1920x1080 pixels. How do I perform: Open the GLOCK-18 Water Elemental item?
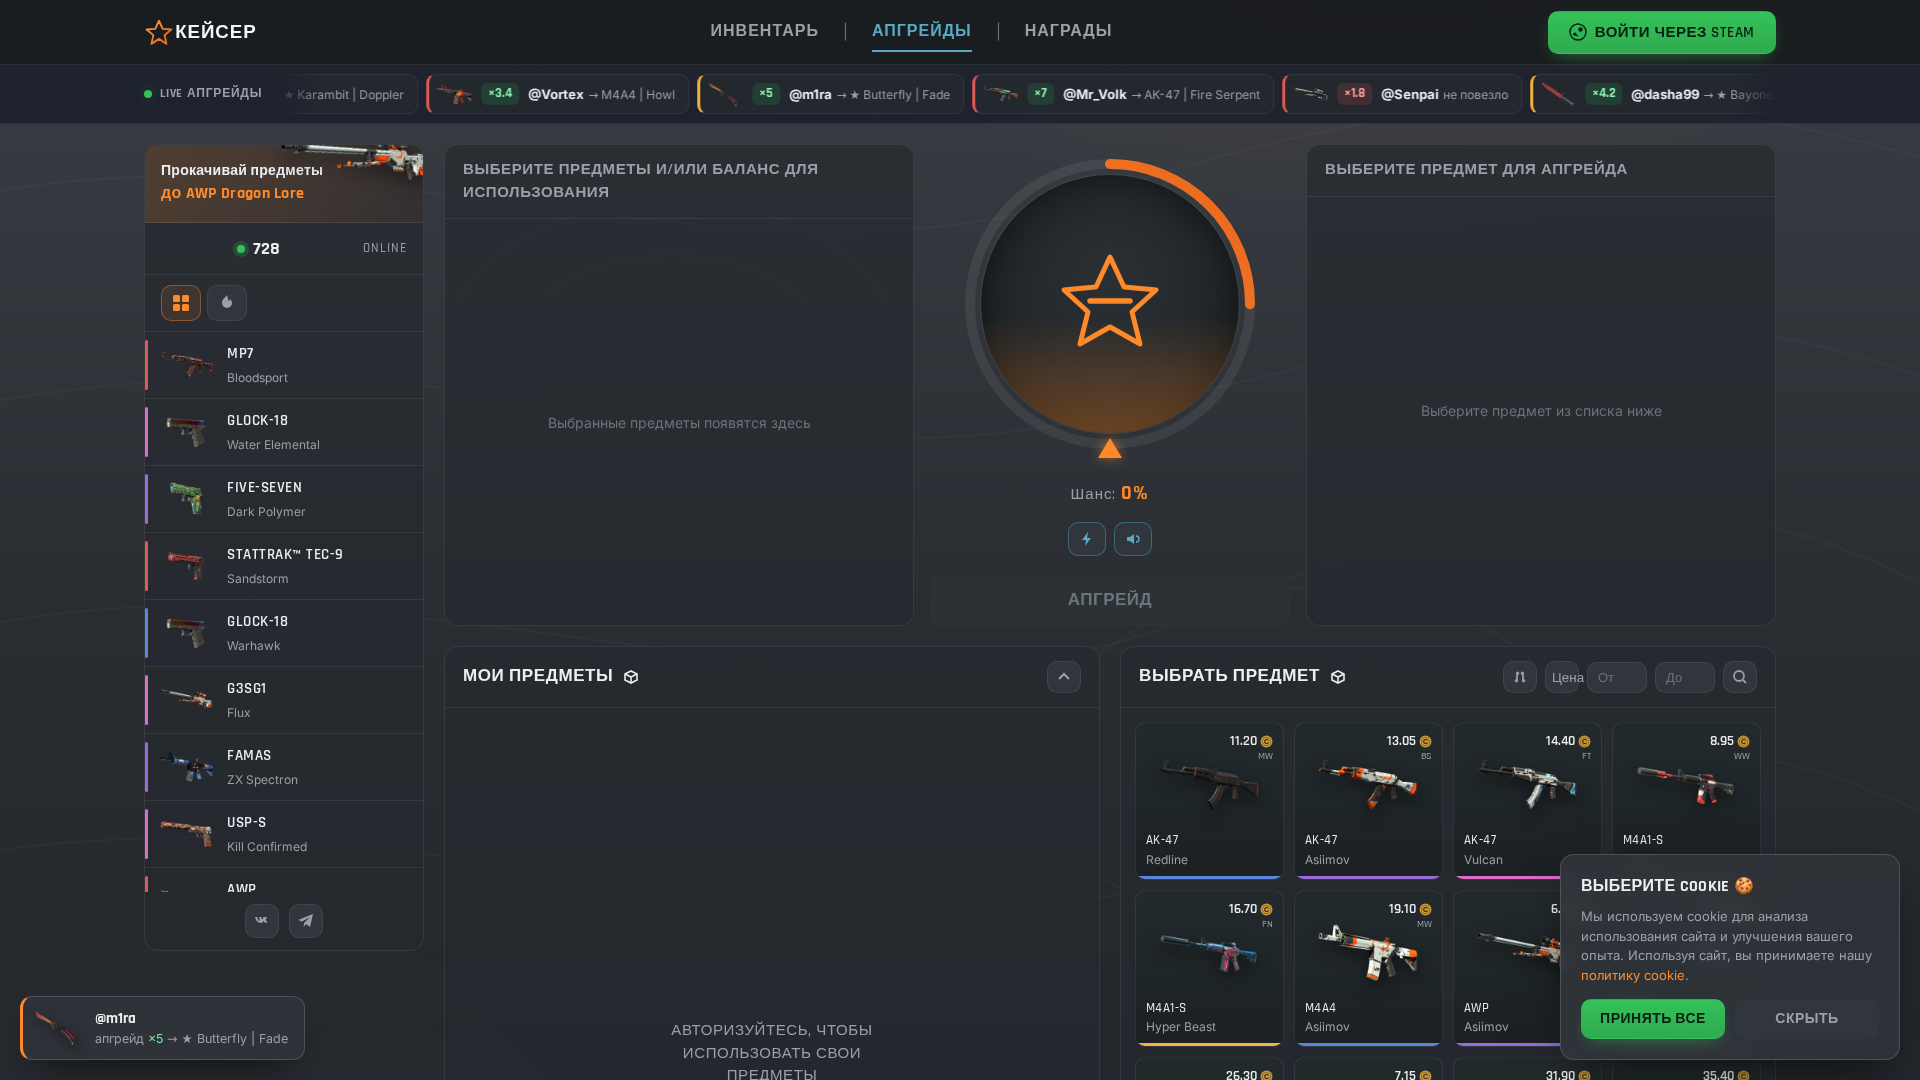tap(284, 432)
